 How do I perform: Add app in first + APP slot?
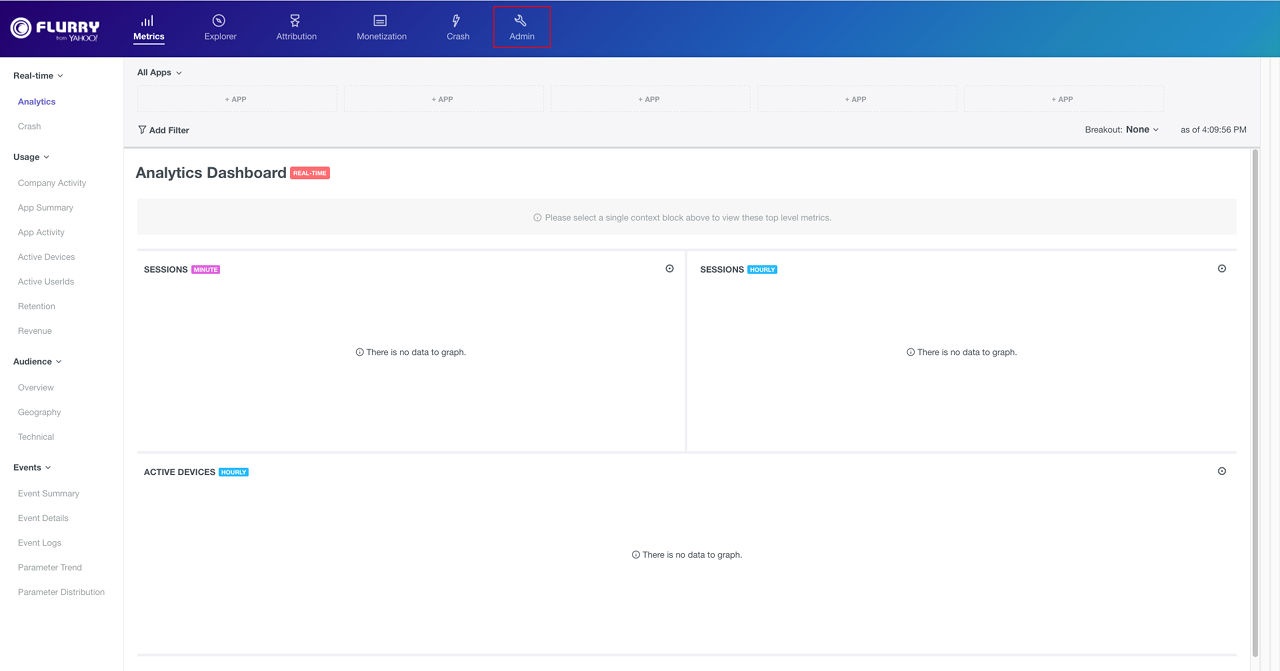(x=236, y=99)
